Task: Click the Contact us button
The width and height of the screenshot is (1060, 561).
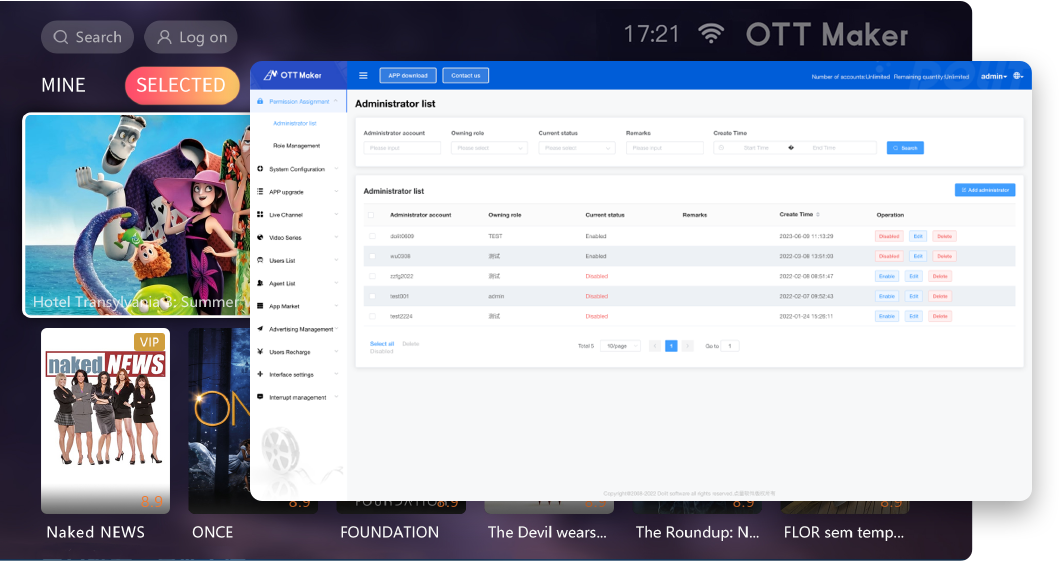Action: coord(466,76)
